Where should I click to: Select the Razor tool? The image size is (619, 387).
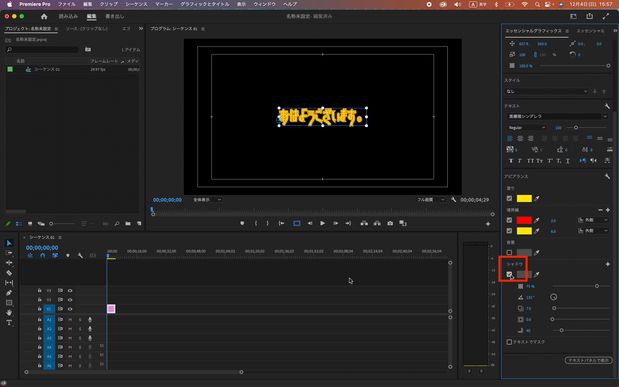[x=9, y=273]
